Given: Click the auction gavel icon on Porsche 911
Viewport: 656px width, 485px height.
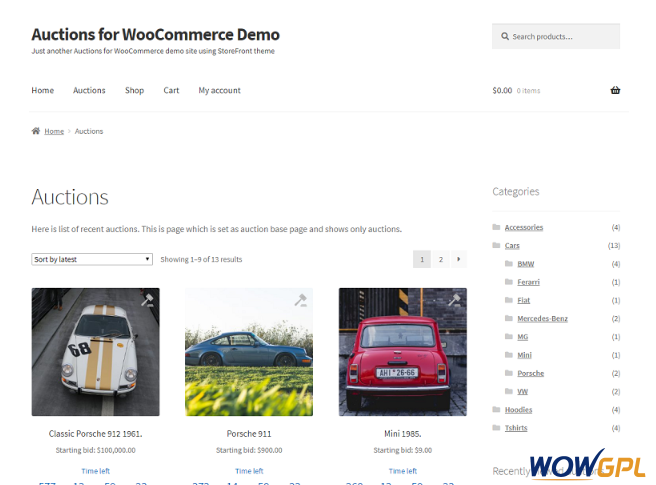Looking at the screenshot, I should [x=301, y=300].
